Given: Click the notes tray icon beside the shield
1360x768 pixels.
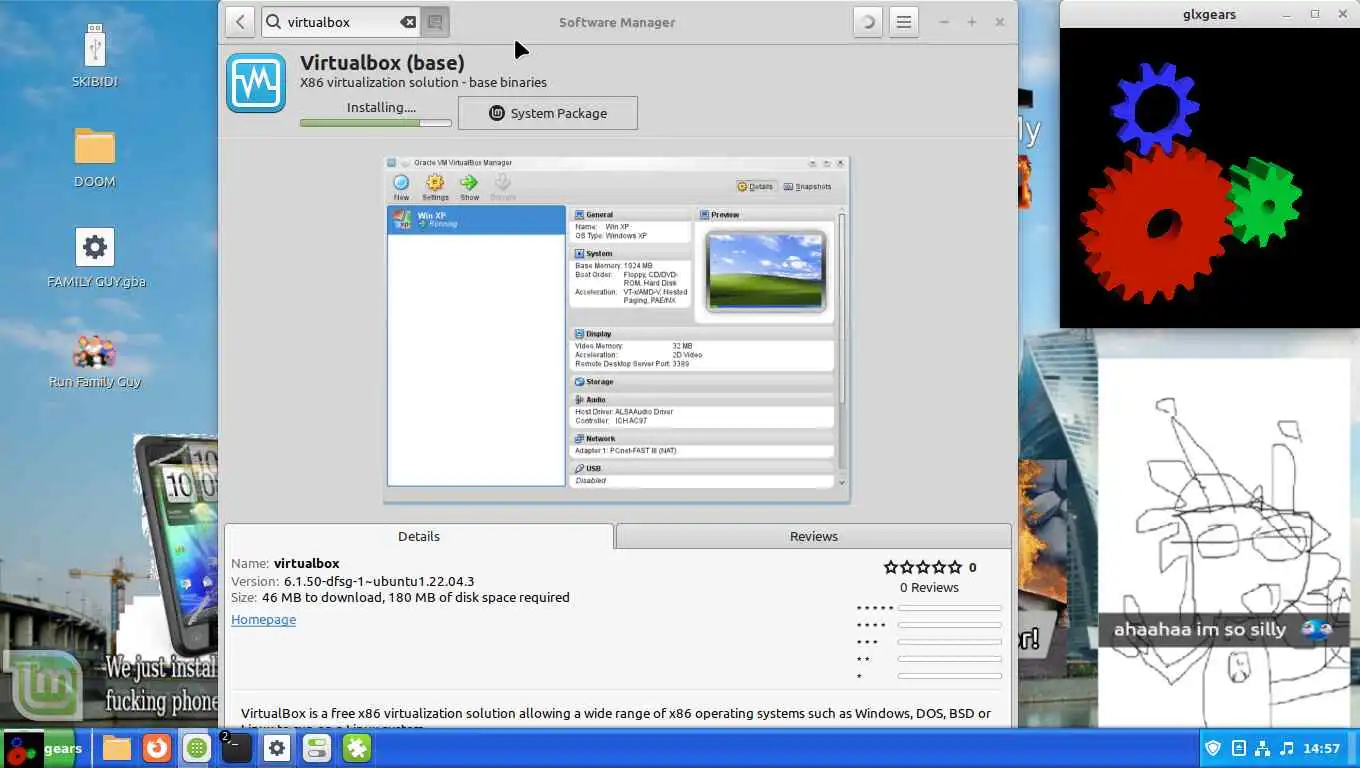Looking at the screenshot, I should [1238, 748].
